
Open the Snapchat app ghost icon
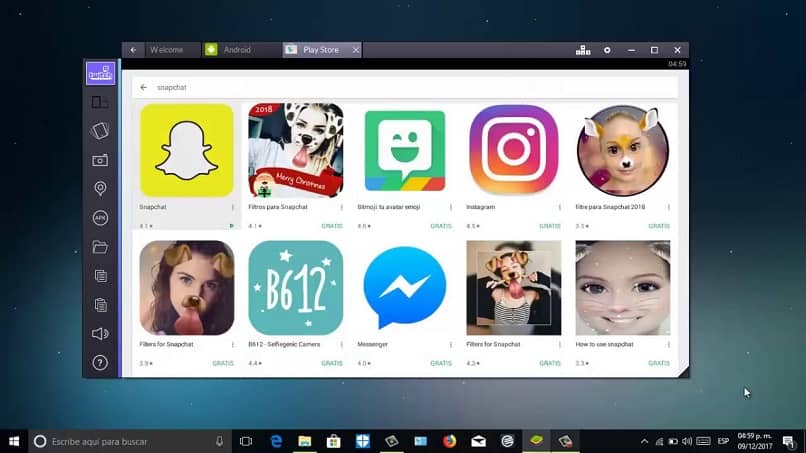[x=187, y=150]
